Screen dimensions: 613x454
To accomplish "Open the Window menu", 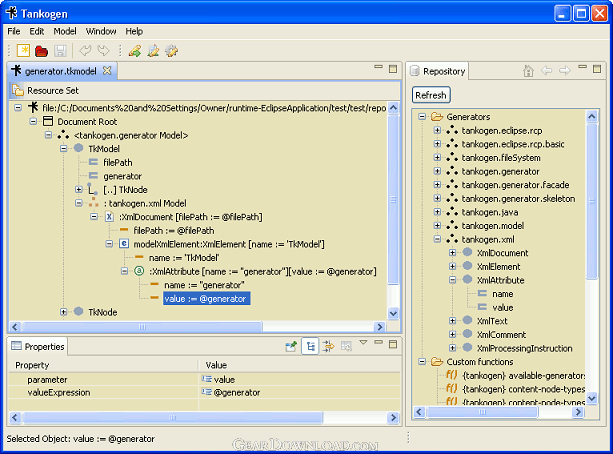I will tap(101, 31).
